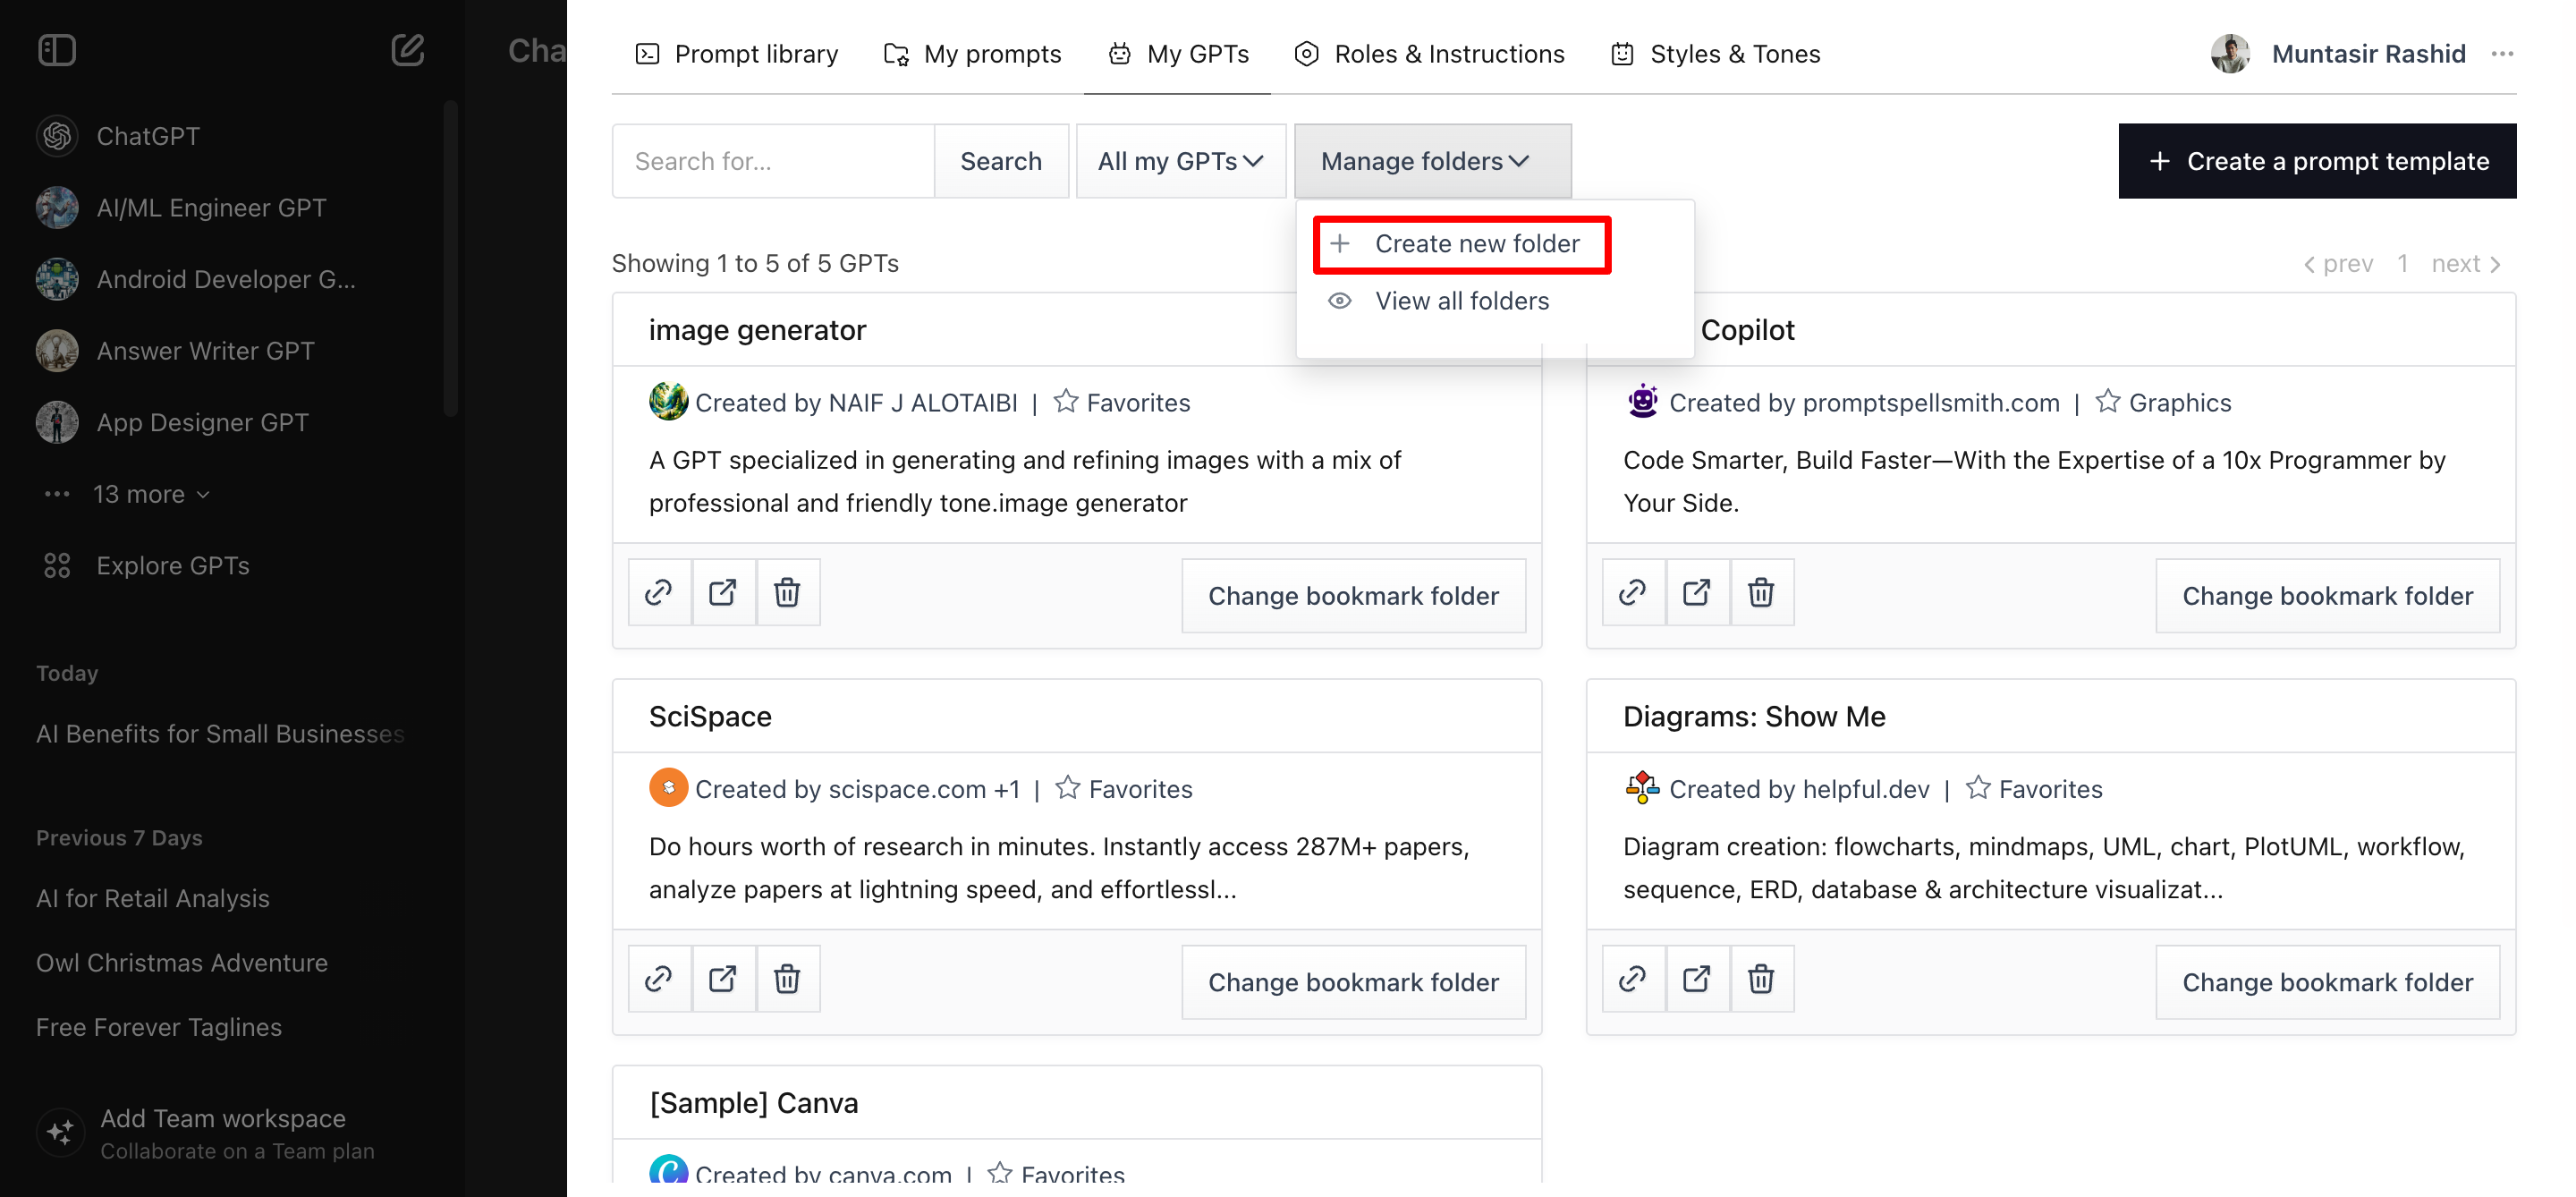
Task: Open external link icon on Copilot card
Action: pyautogui.click(x=1696, y=593)
